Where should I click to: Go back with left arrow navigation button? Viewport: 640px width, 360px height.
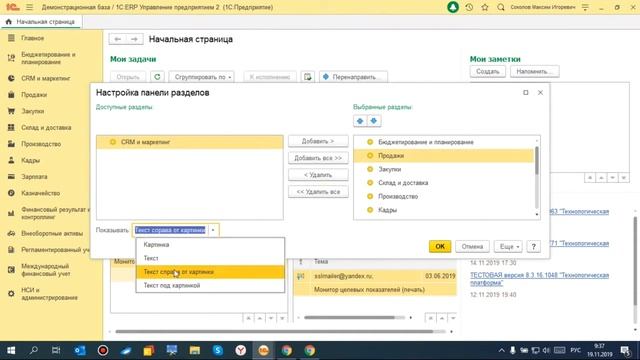point(118,39)
